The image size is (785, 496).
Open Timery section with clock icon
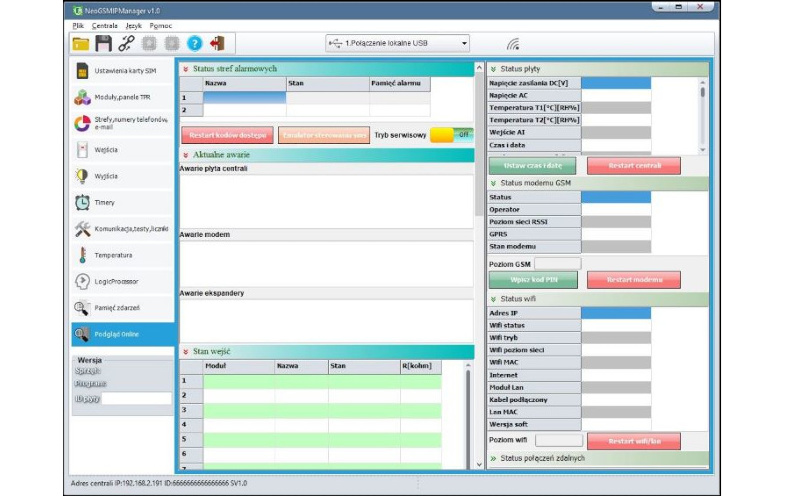pyautogui.click(x=123, y=203)
